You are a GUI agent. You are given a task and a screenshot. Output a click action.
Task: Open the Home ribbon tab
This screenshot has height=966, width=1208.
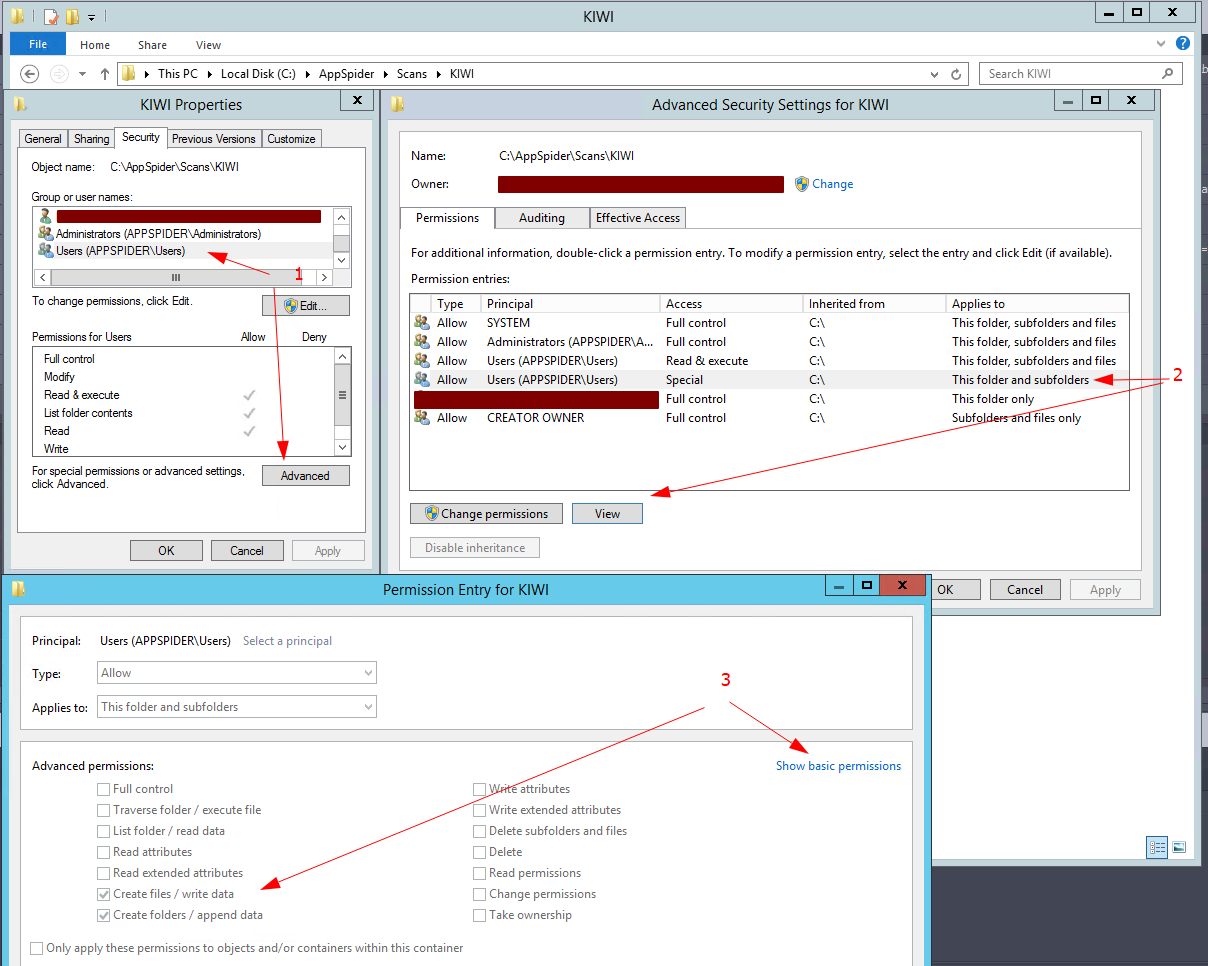click(95, 45)
